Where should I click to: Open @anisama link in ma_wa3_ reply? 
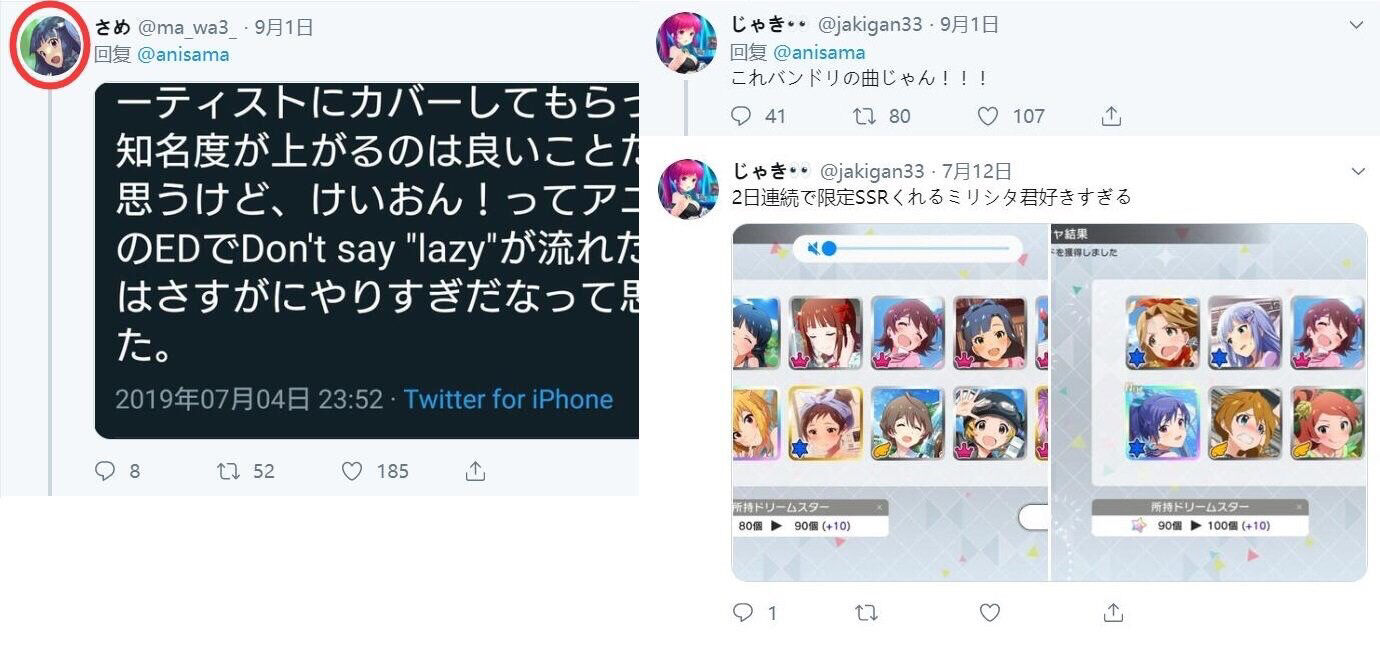(183, 55)
